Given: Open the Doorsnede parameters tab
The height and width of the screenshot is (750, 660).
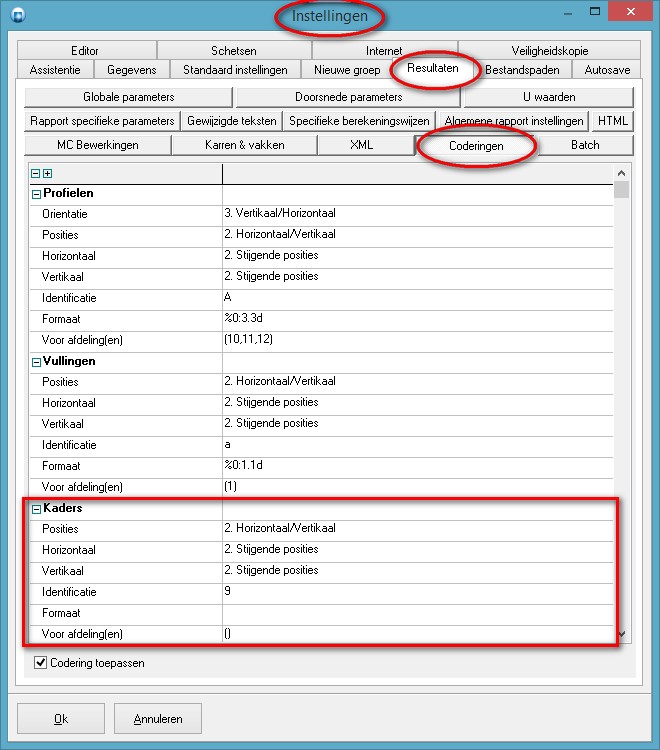Looking at the screenshot, I should coord(348,97).
